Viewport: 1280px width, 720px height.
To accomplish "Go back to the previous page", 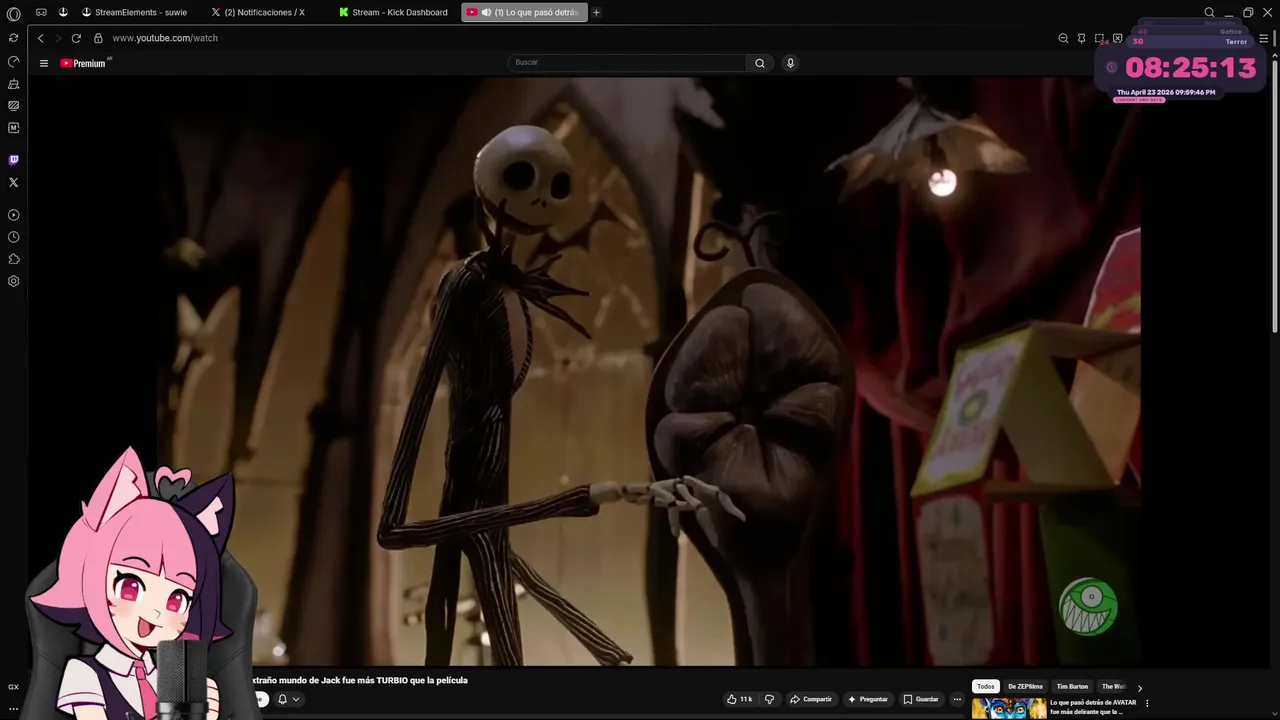I will point(40,38).
